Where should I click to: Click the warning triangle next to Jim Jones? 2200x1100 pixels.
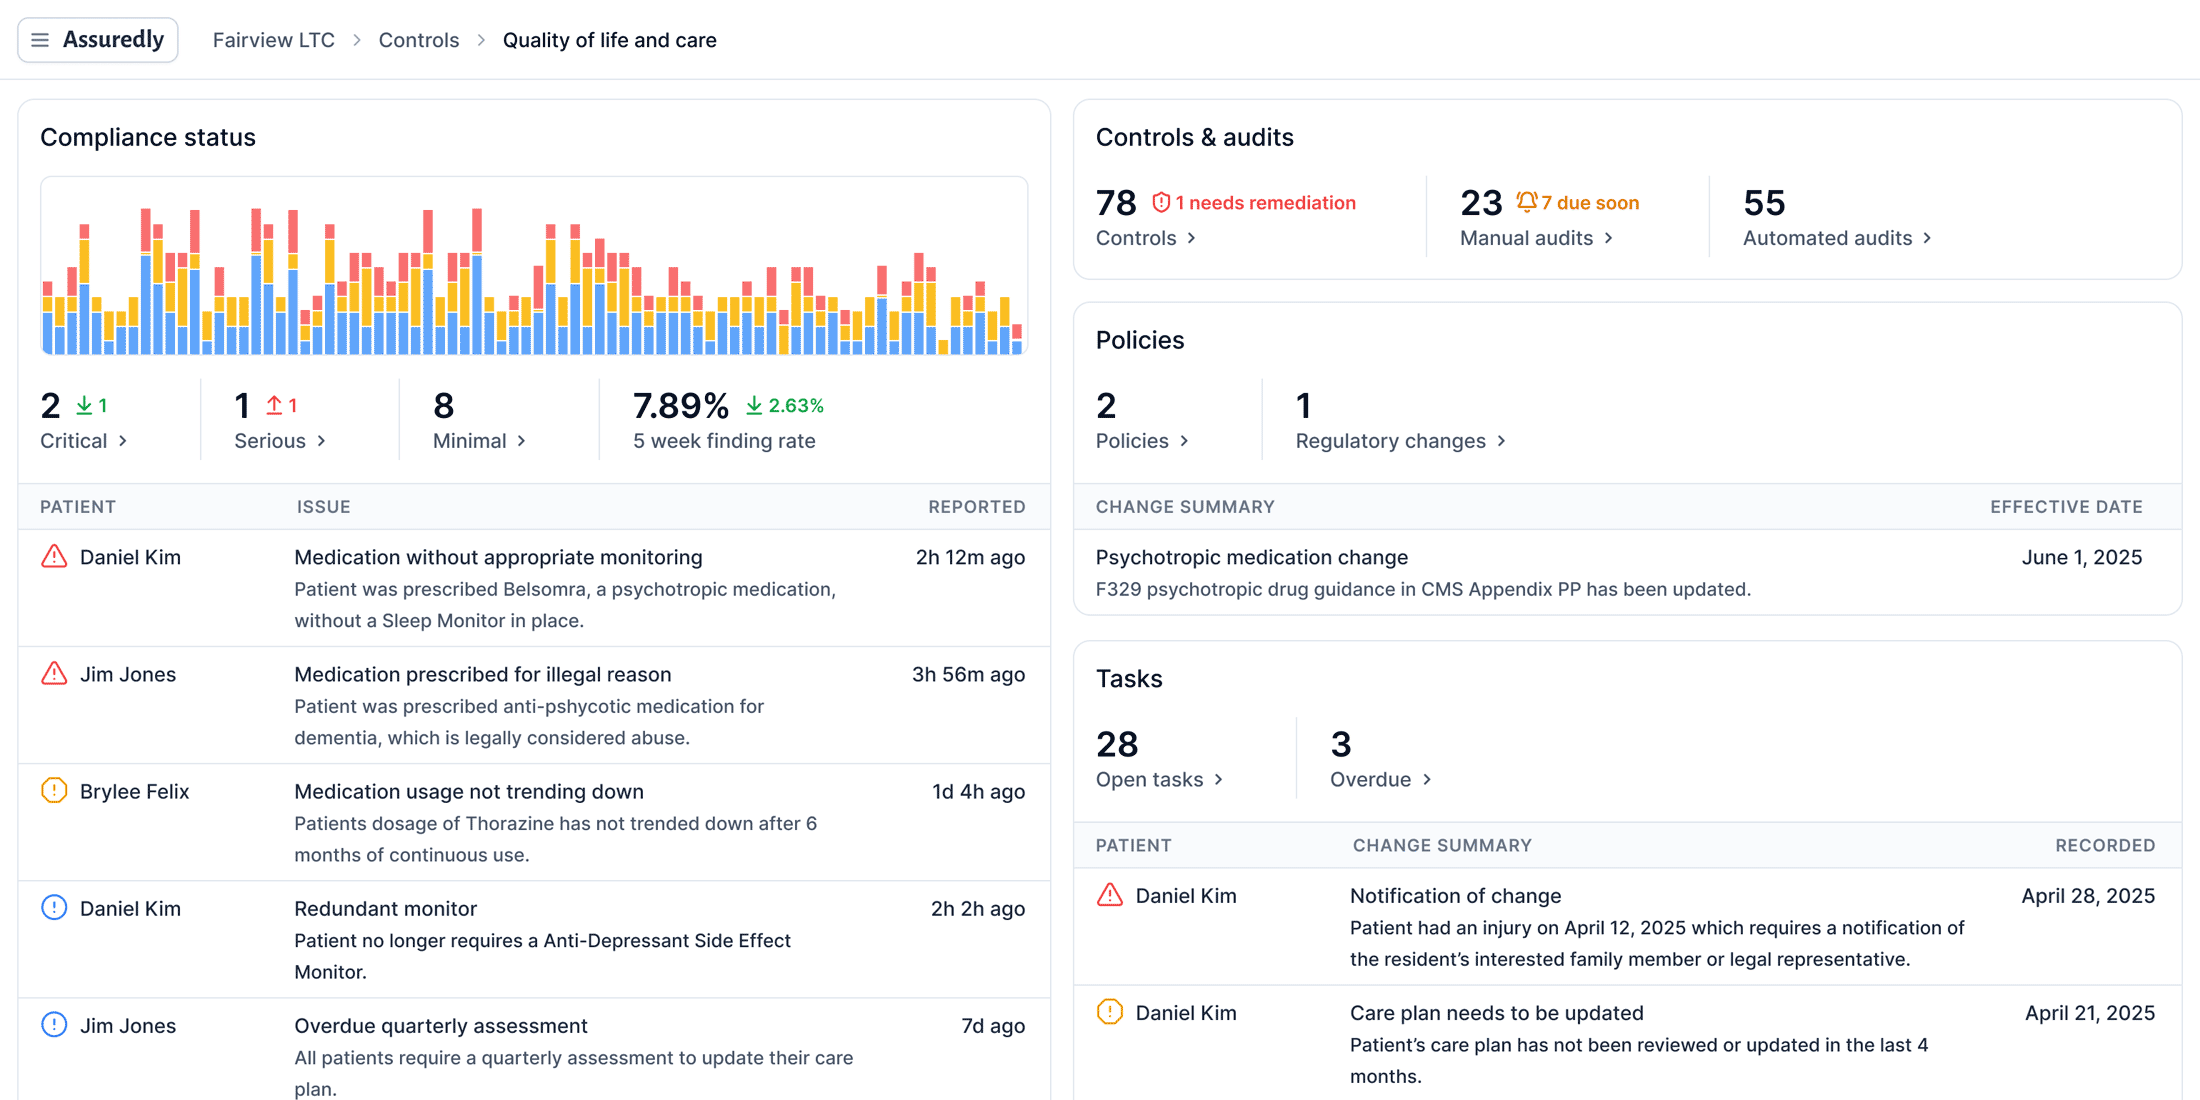coord(53,674)
